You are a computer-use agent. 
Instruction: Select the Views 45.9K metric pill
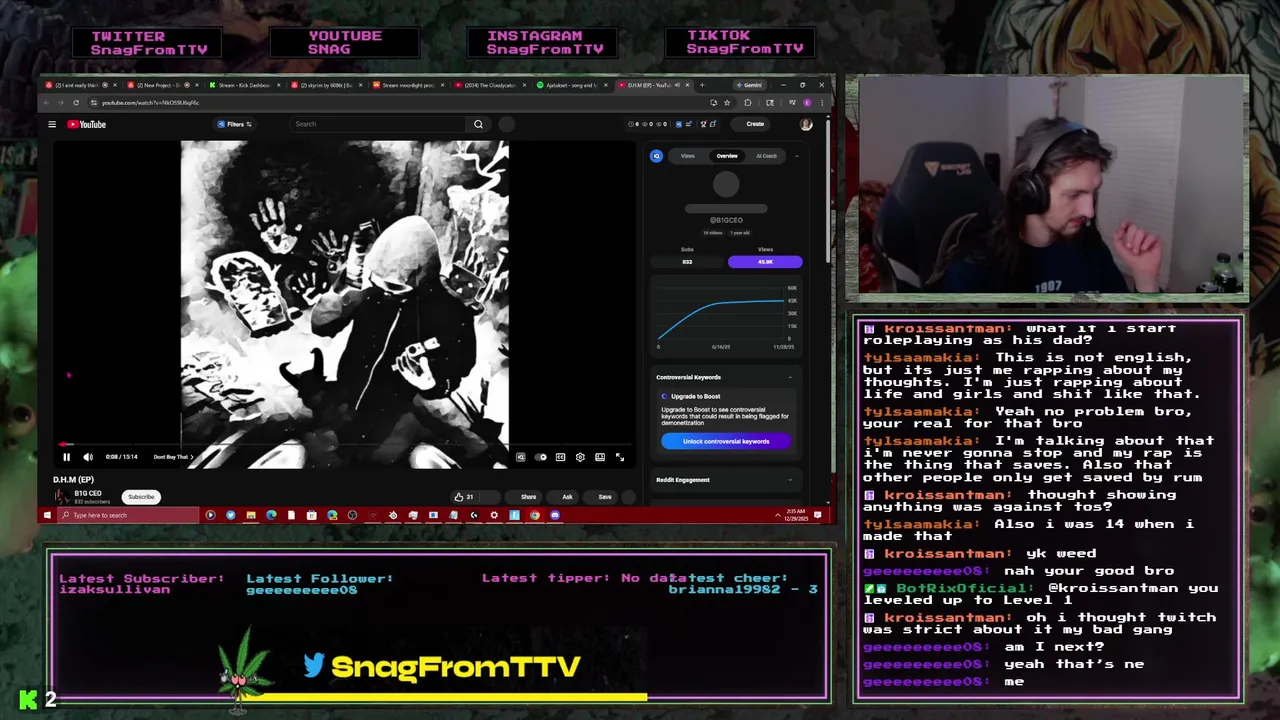click(x=765, y=262)
